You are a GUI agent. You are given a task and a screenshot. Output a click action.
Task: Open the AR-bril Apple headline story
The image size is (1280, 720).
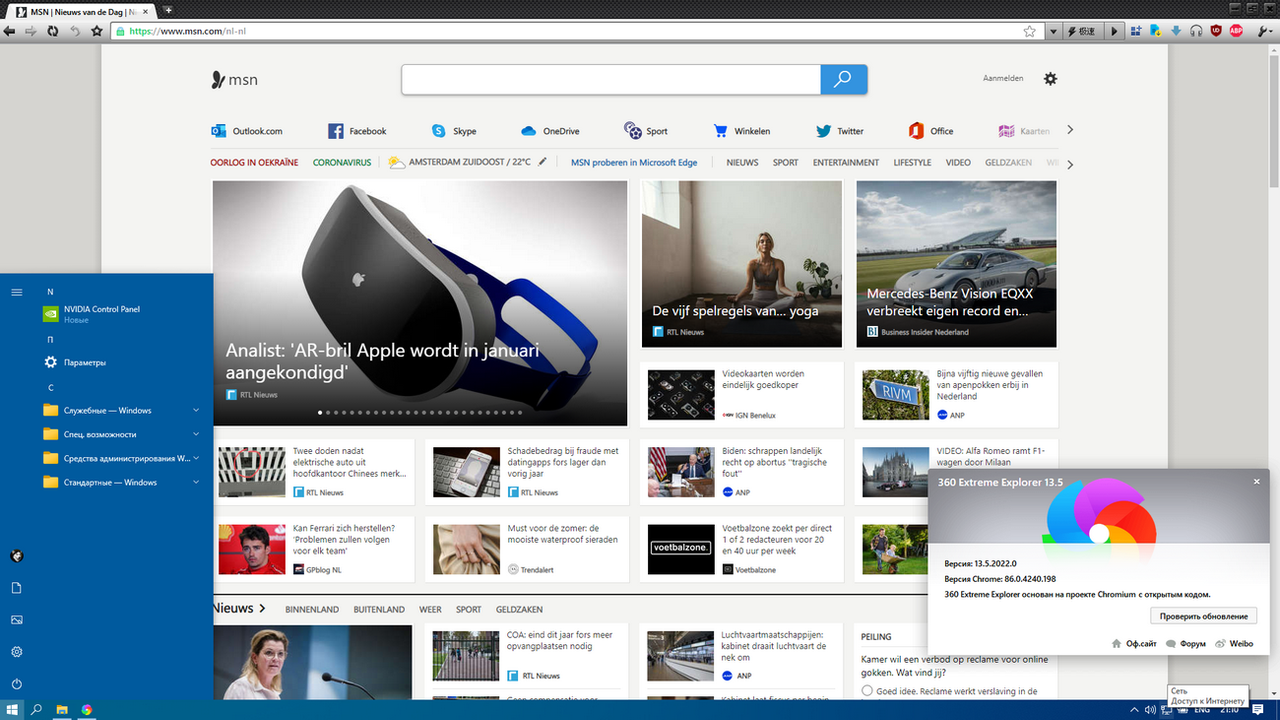coord(420,303)
